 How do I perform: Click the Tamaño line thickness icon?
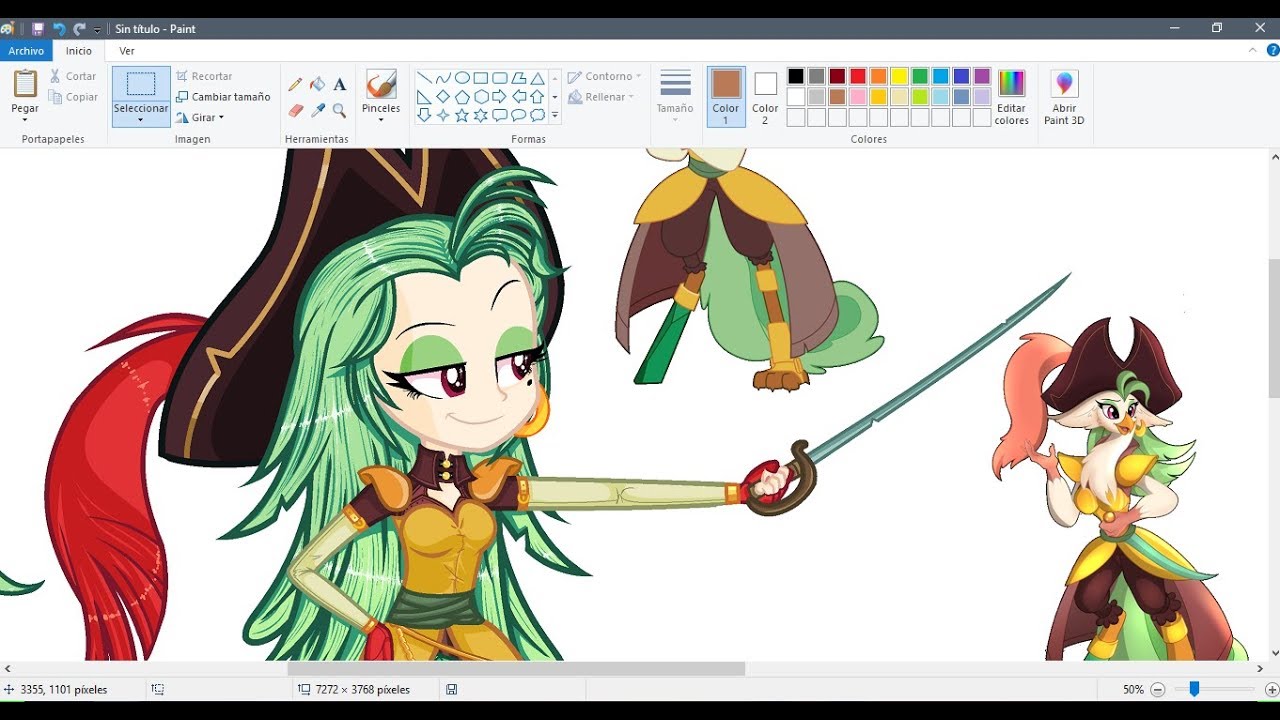coord(675,84)
